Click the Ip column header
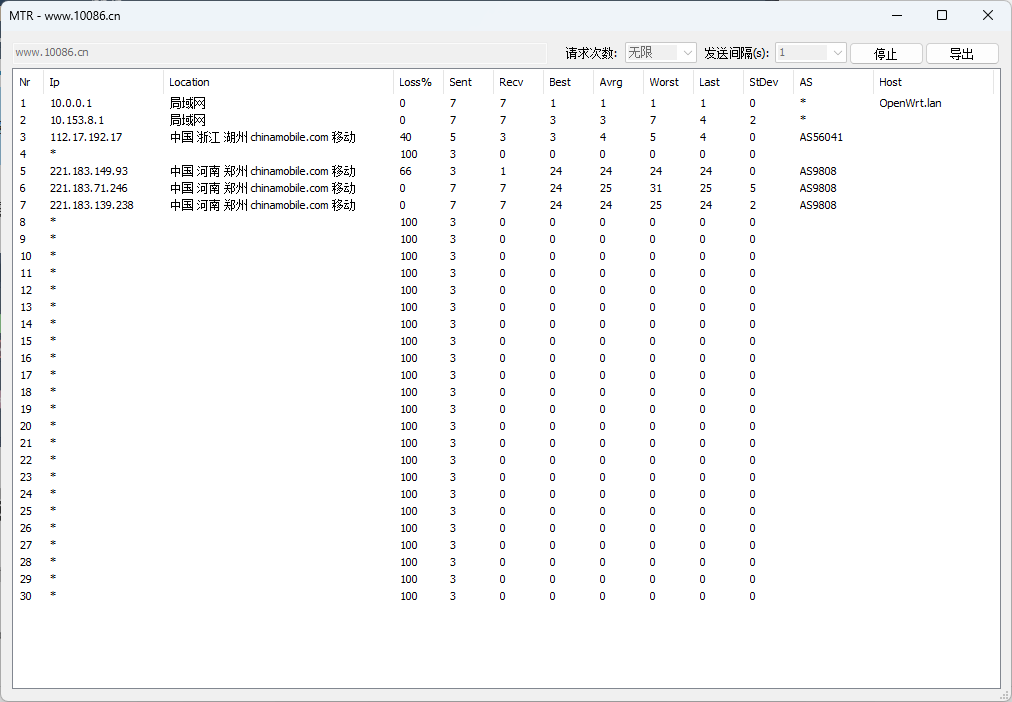The height and width of the screenshot is (702, 1012). tap(56, 82)
